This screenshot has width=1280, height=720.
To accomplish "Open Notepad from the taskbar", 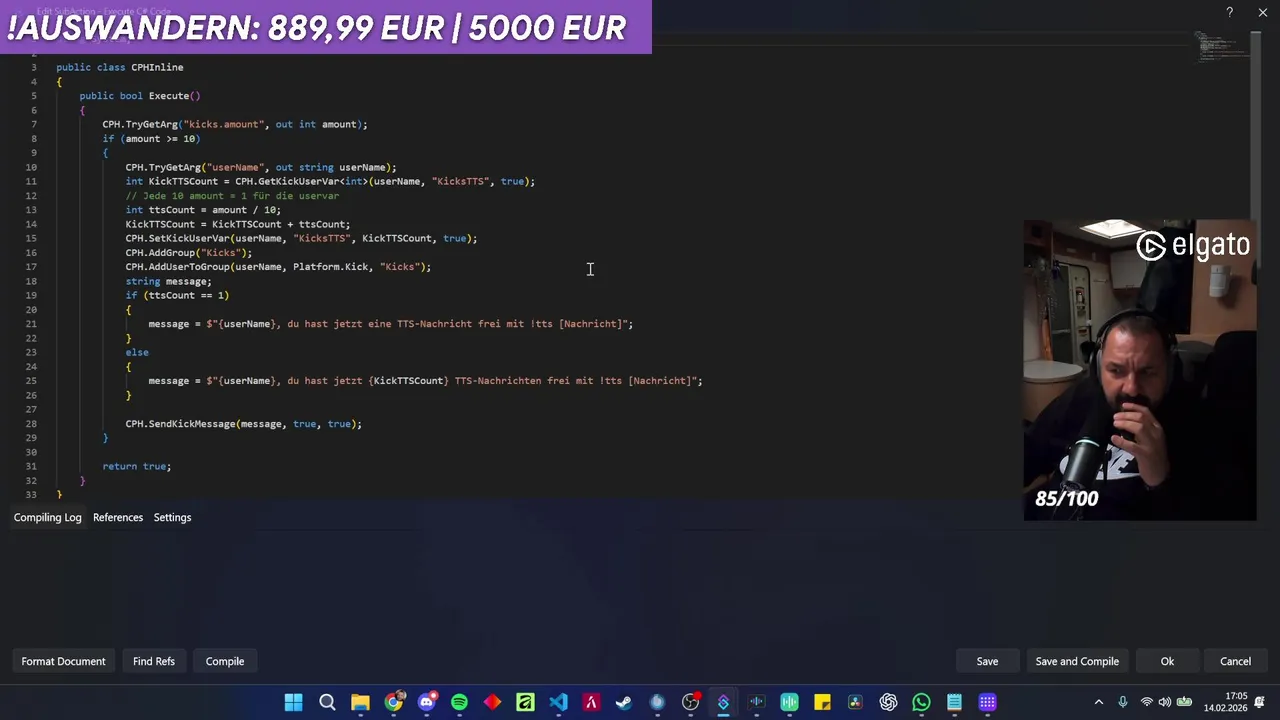I will [x=954, y=702].
